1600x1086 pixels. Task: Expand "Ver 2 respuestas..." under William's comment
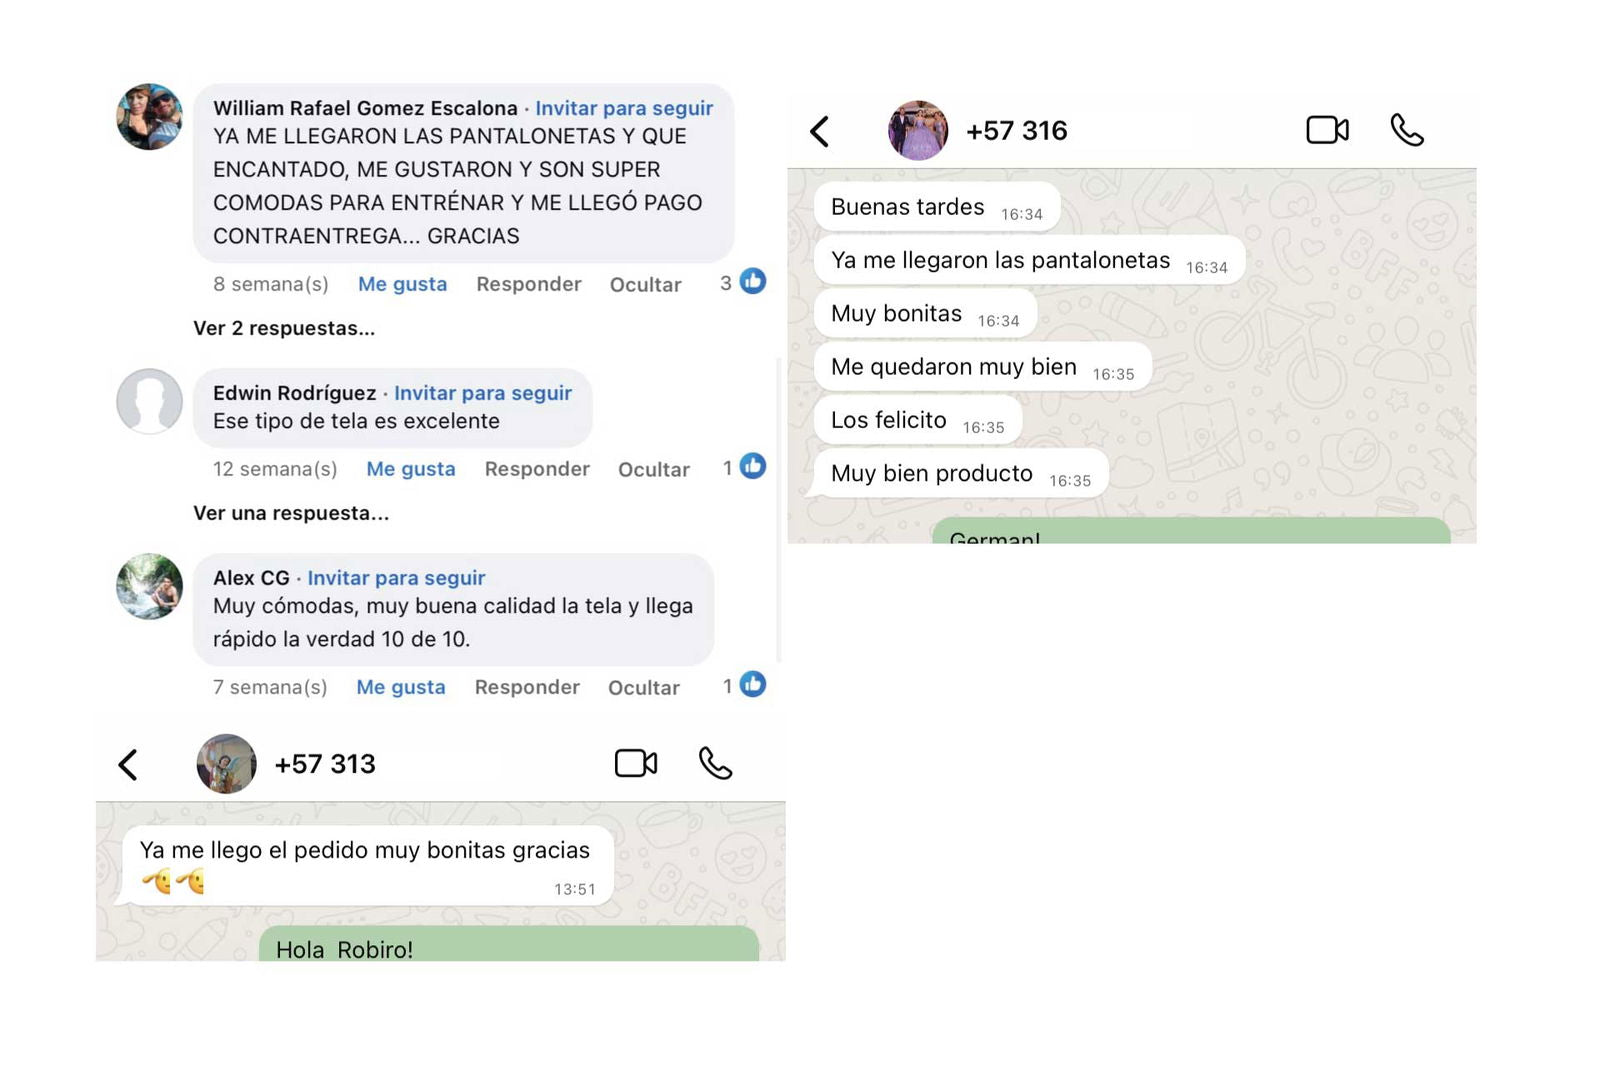coord(284,328)
